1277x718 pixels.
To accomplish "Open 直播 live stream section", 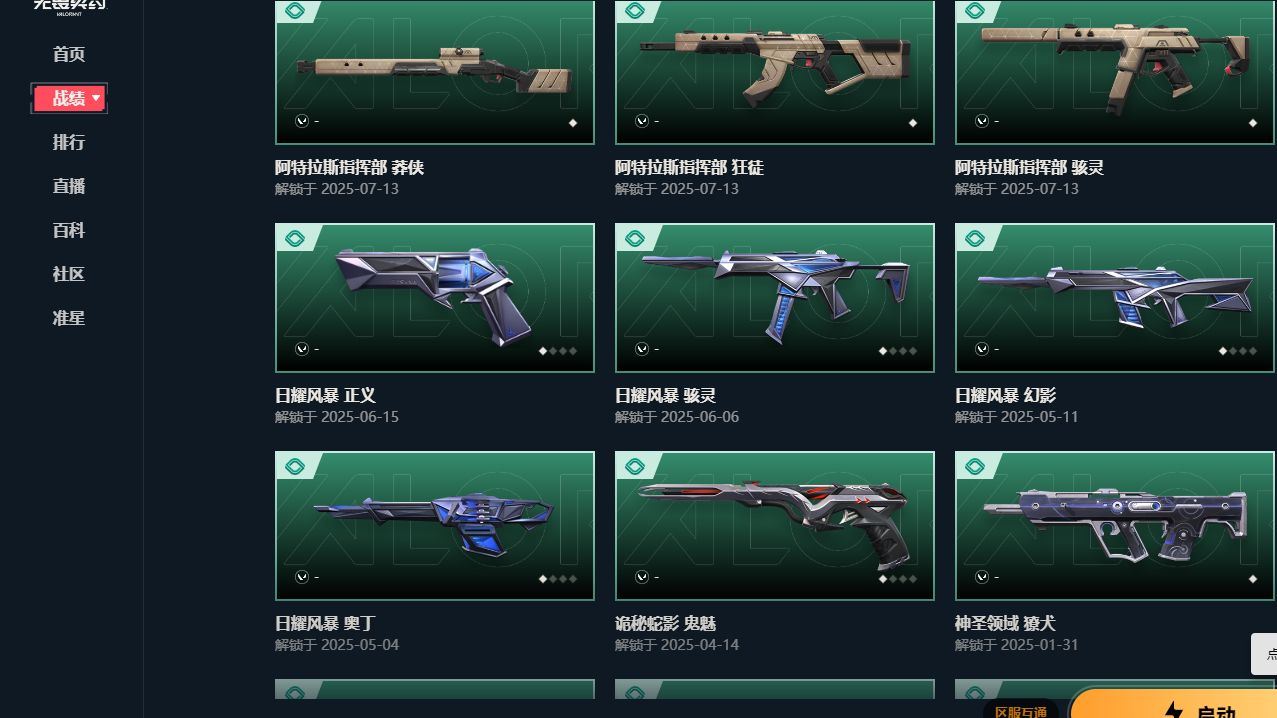I will coord(69,186).
